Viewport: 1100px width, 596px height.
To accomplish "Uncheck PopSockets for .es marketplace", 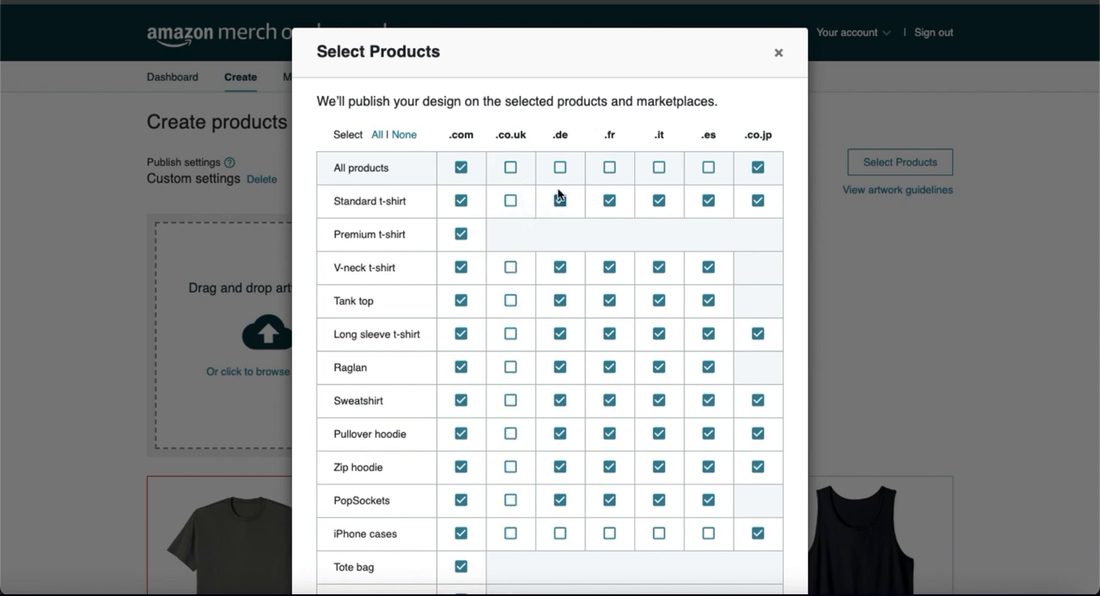I will pyautogui.click(x=709, y=500).
